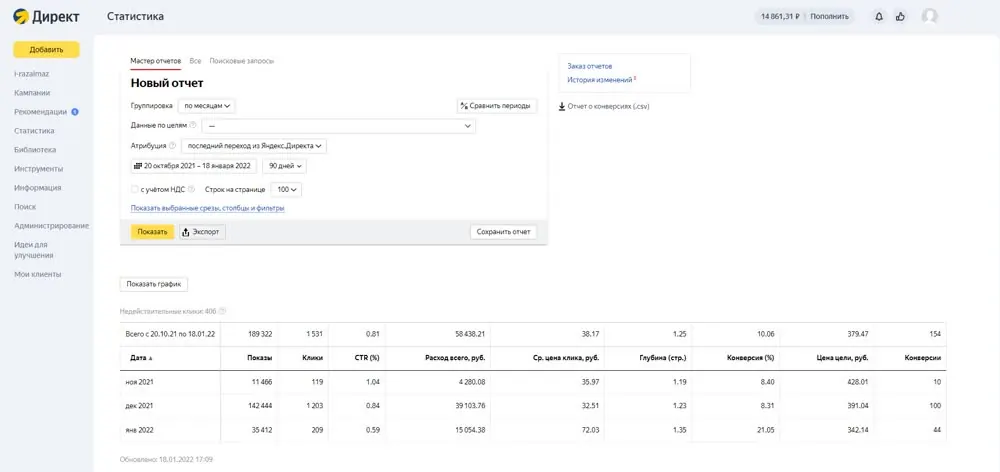The image size is (1000, 472).
Task: Open Поиск in the sidebar
Action: tap(25, 207)
